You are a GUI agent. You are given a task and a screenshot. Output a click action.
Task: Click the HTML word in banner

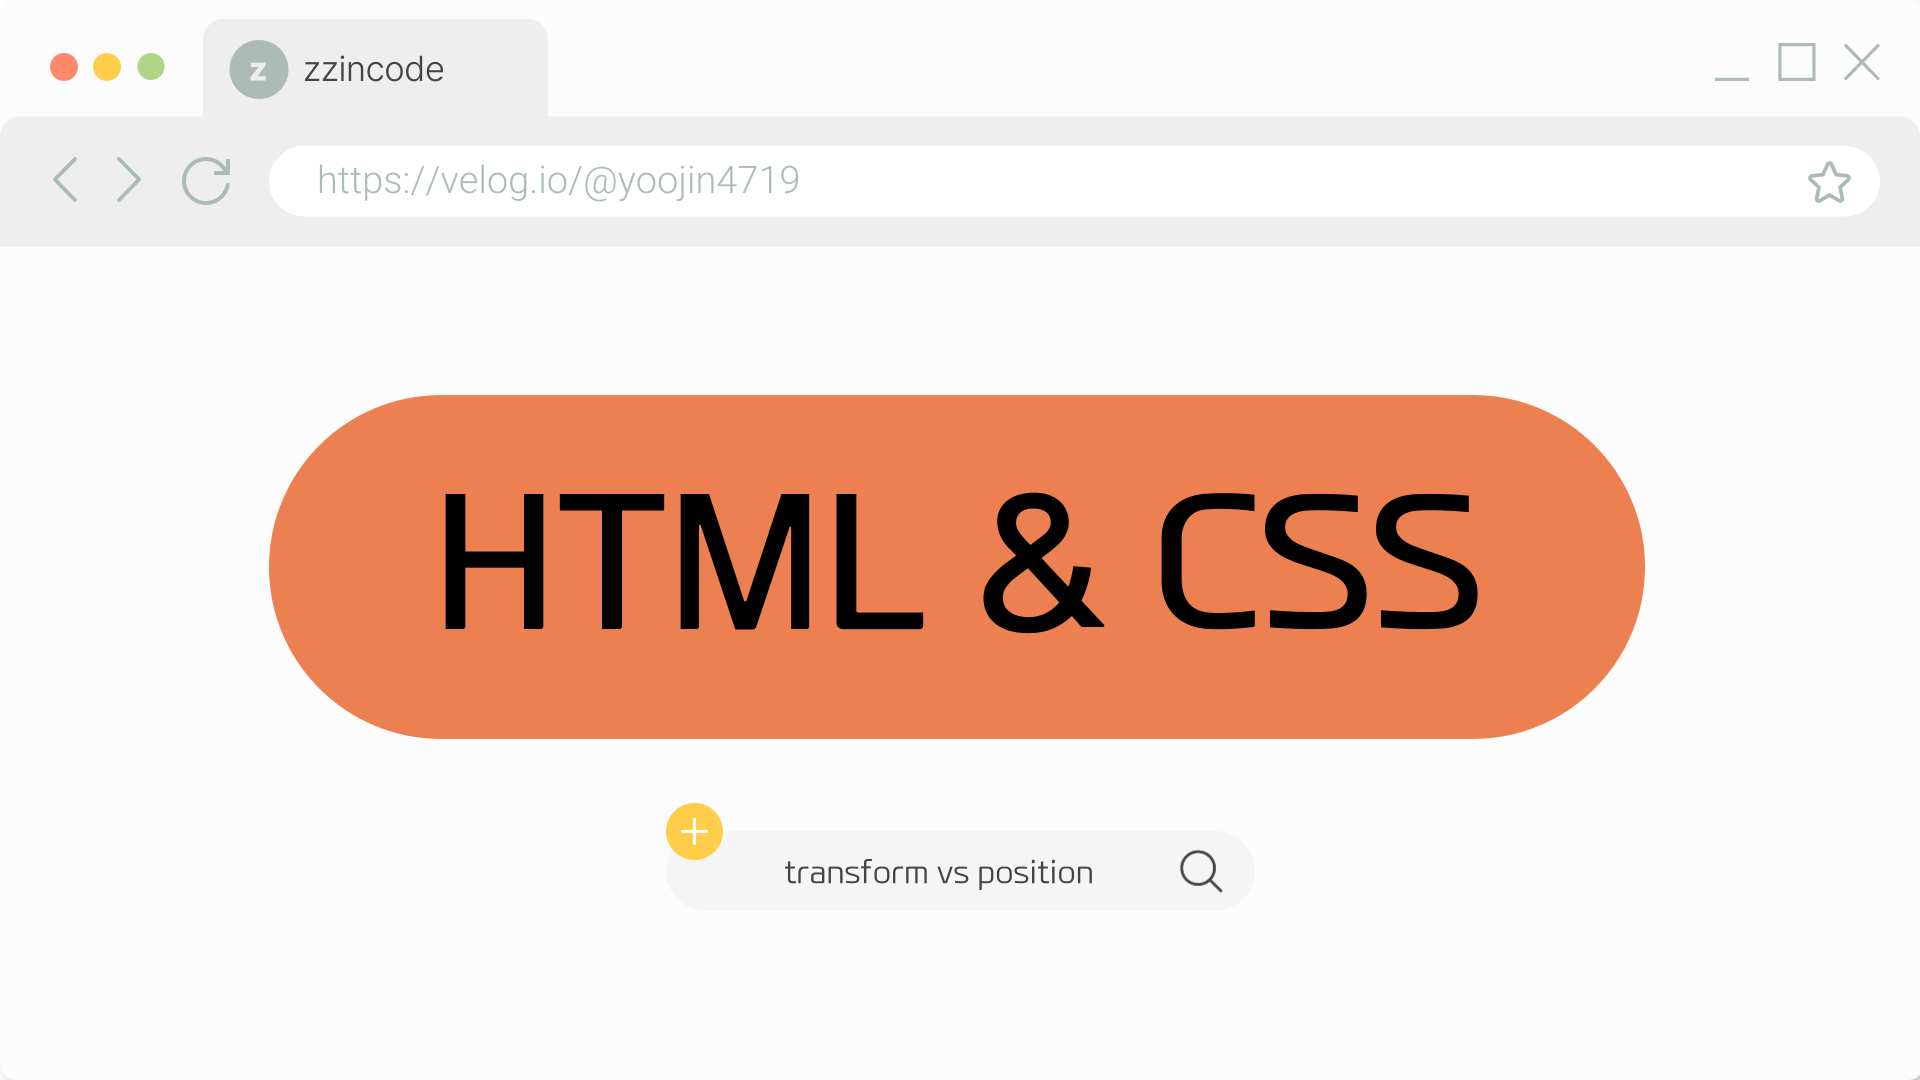(x=683, y=561)
